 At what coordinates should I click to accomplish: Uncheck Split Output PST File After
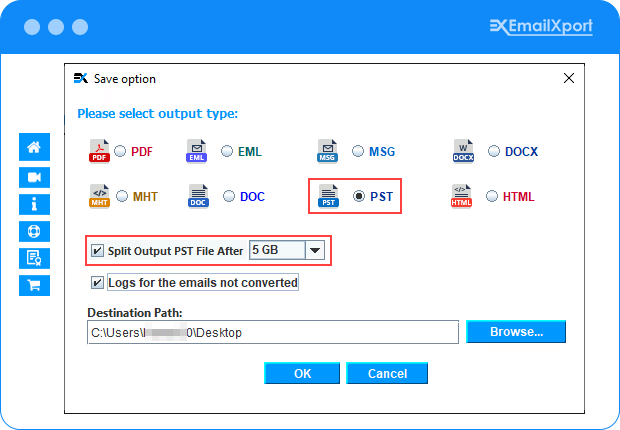tap(98, 251)
